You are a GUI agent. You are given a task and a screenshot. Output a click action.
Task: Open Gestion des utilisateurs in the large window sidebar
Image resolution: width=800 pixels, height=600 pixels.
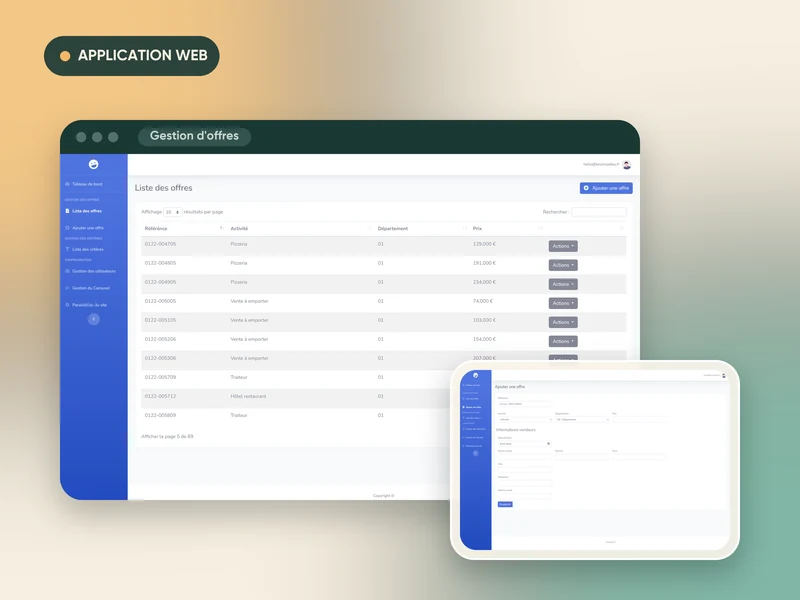click(90, 271)
